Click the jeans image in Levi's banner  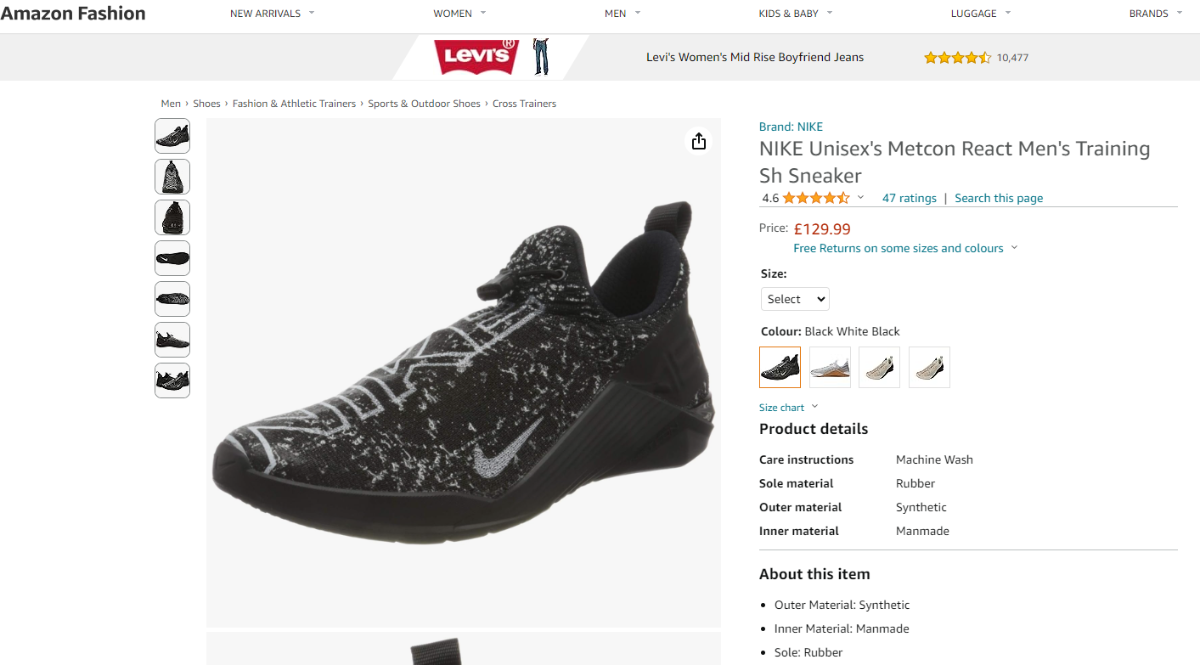(541, 57)
